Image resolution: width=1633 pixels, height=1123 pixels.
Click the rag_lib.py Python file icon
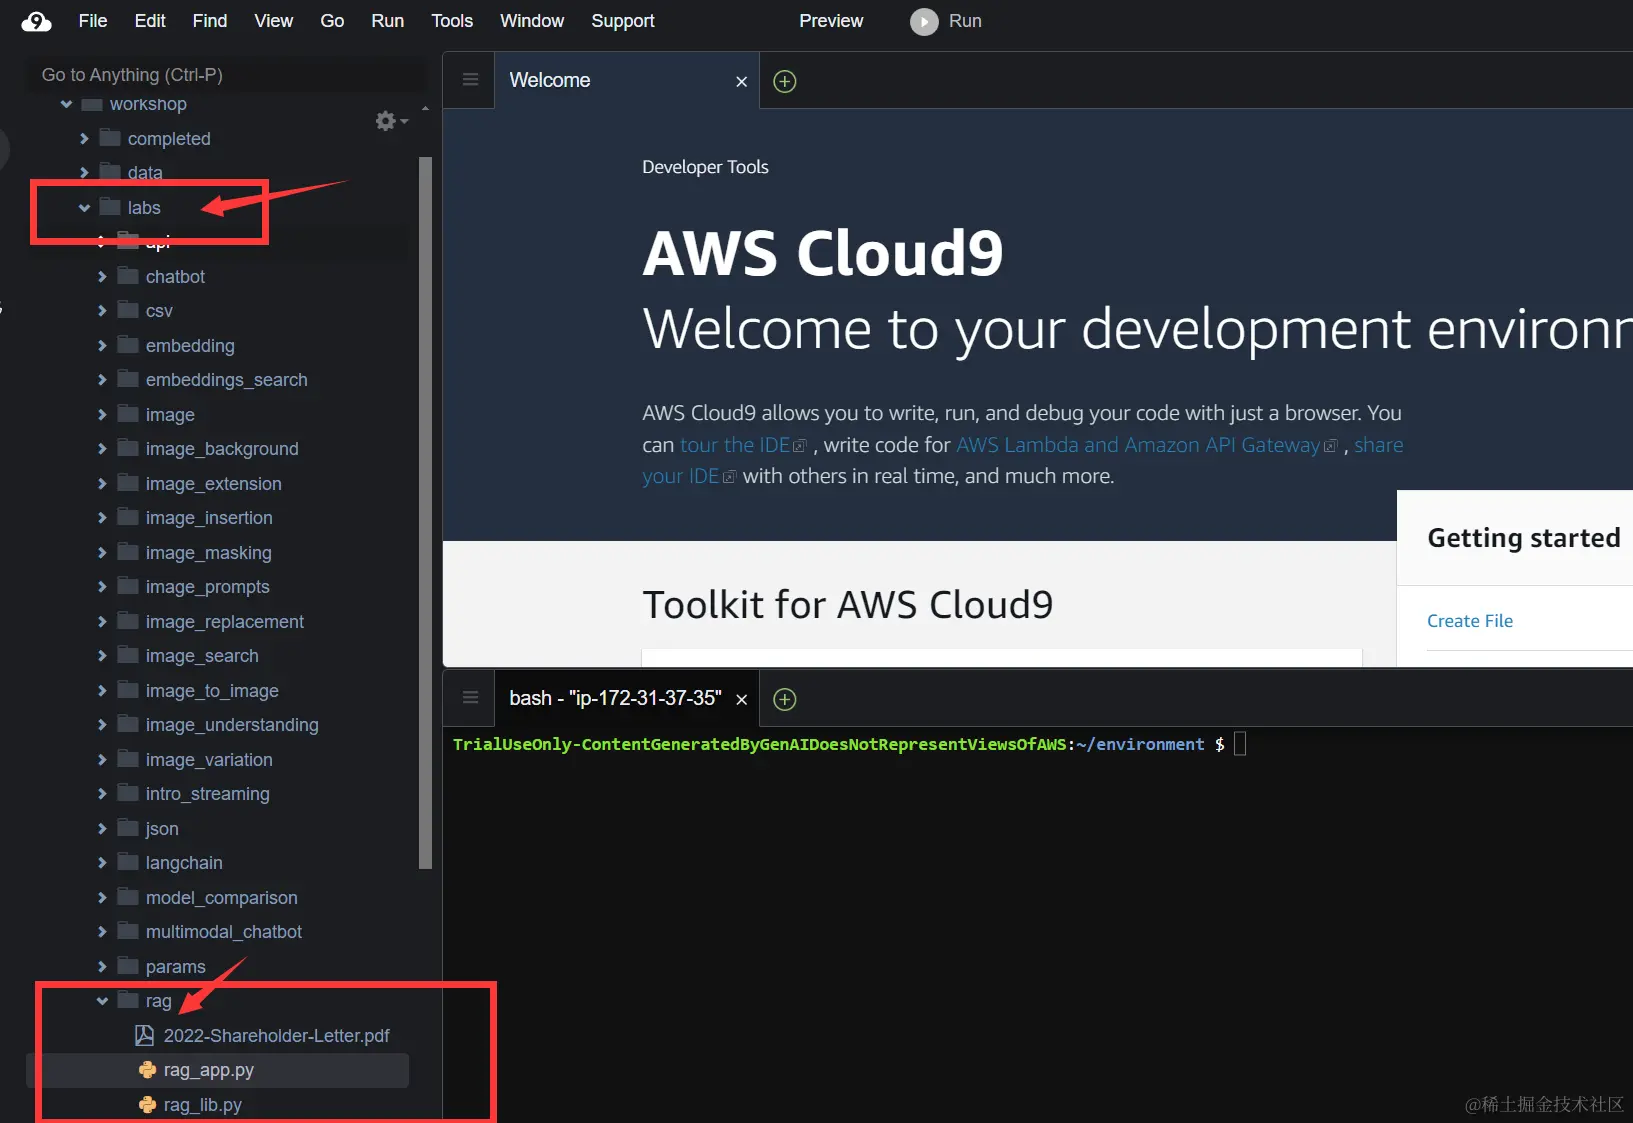[x=148, y=1105]
